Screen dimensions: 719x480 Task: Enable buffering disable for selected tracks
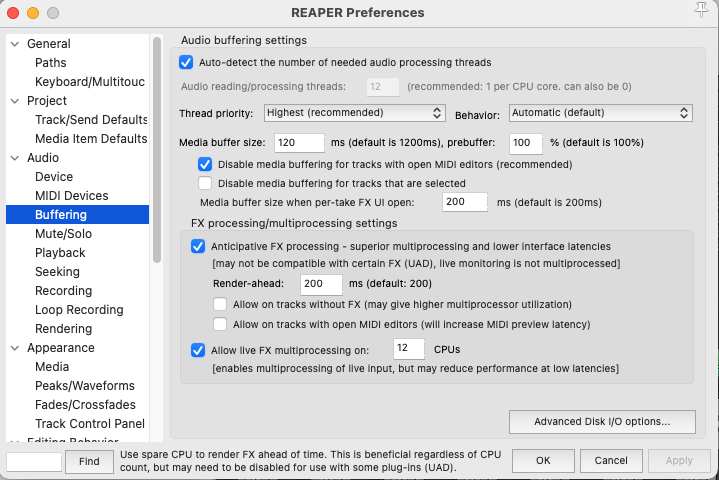tap(205, 183)
